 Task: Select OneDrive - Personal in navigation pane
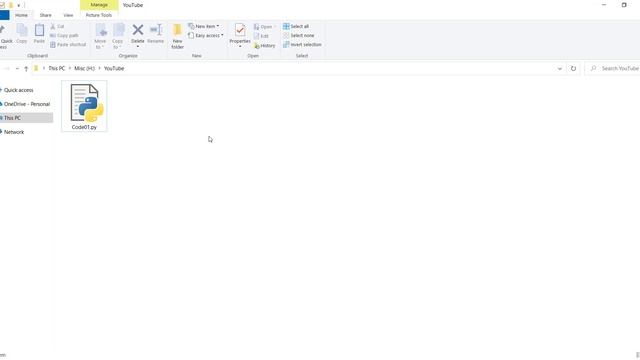(27, 104)
